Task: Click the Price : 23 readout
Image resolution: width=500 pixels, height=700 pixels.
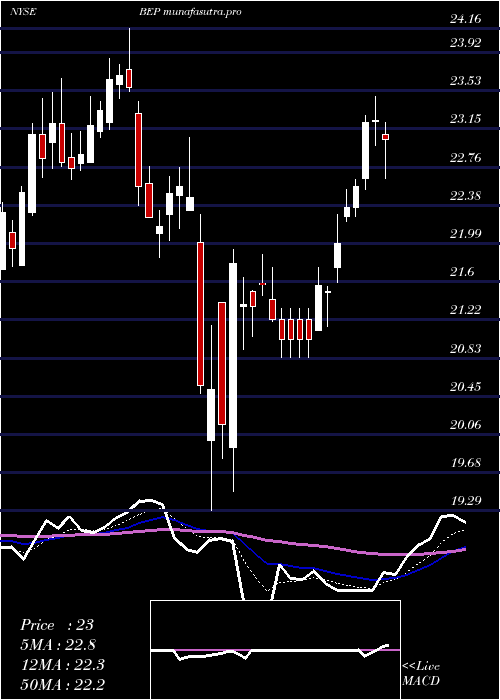Action: click(57, 625)
